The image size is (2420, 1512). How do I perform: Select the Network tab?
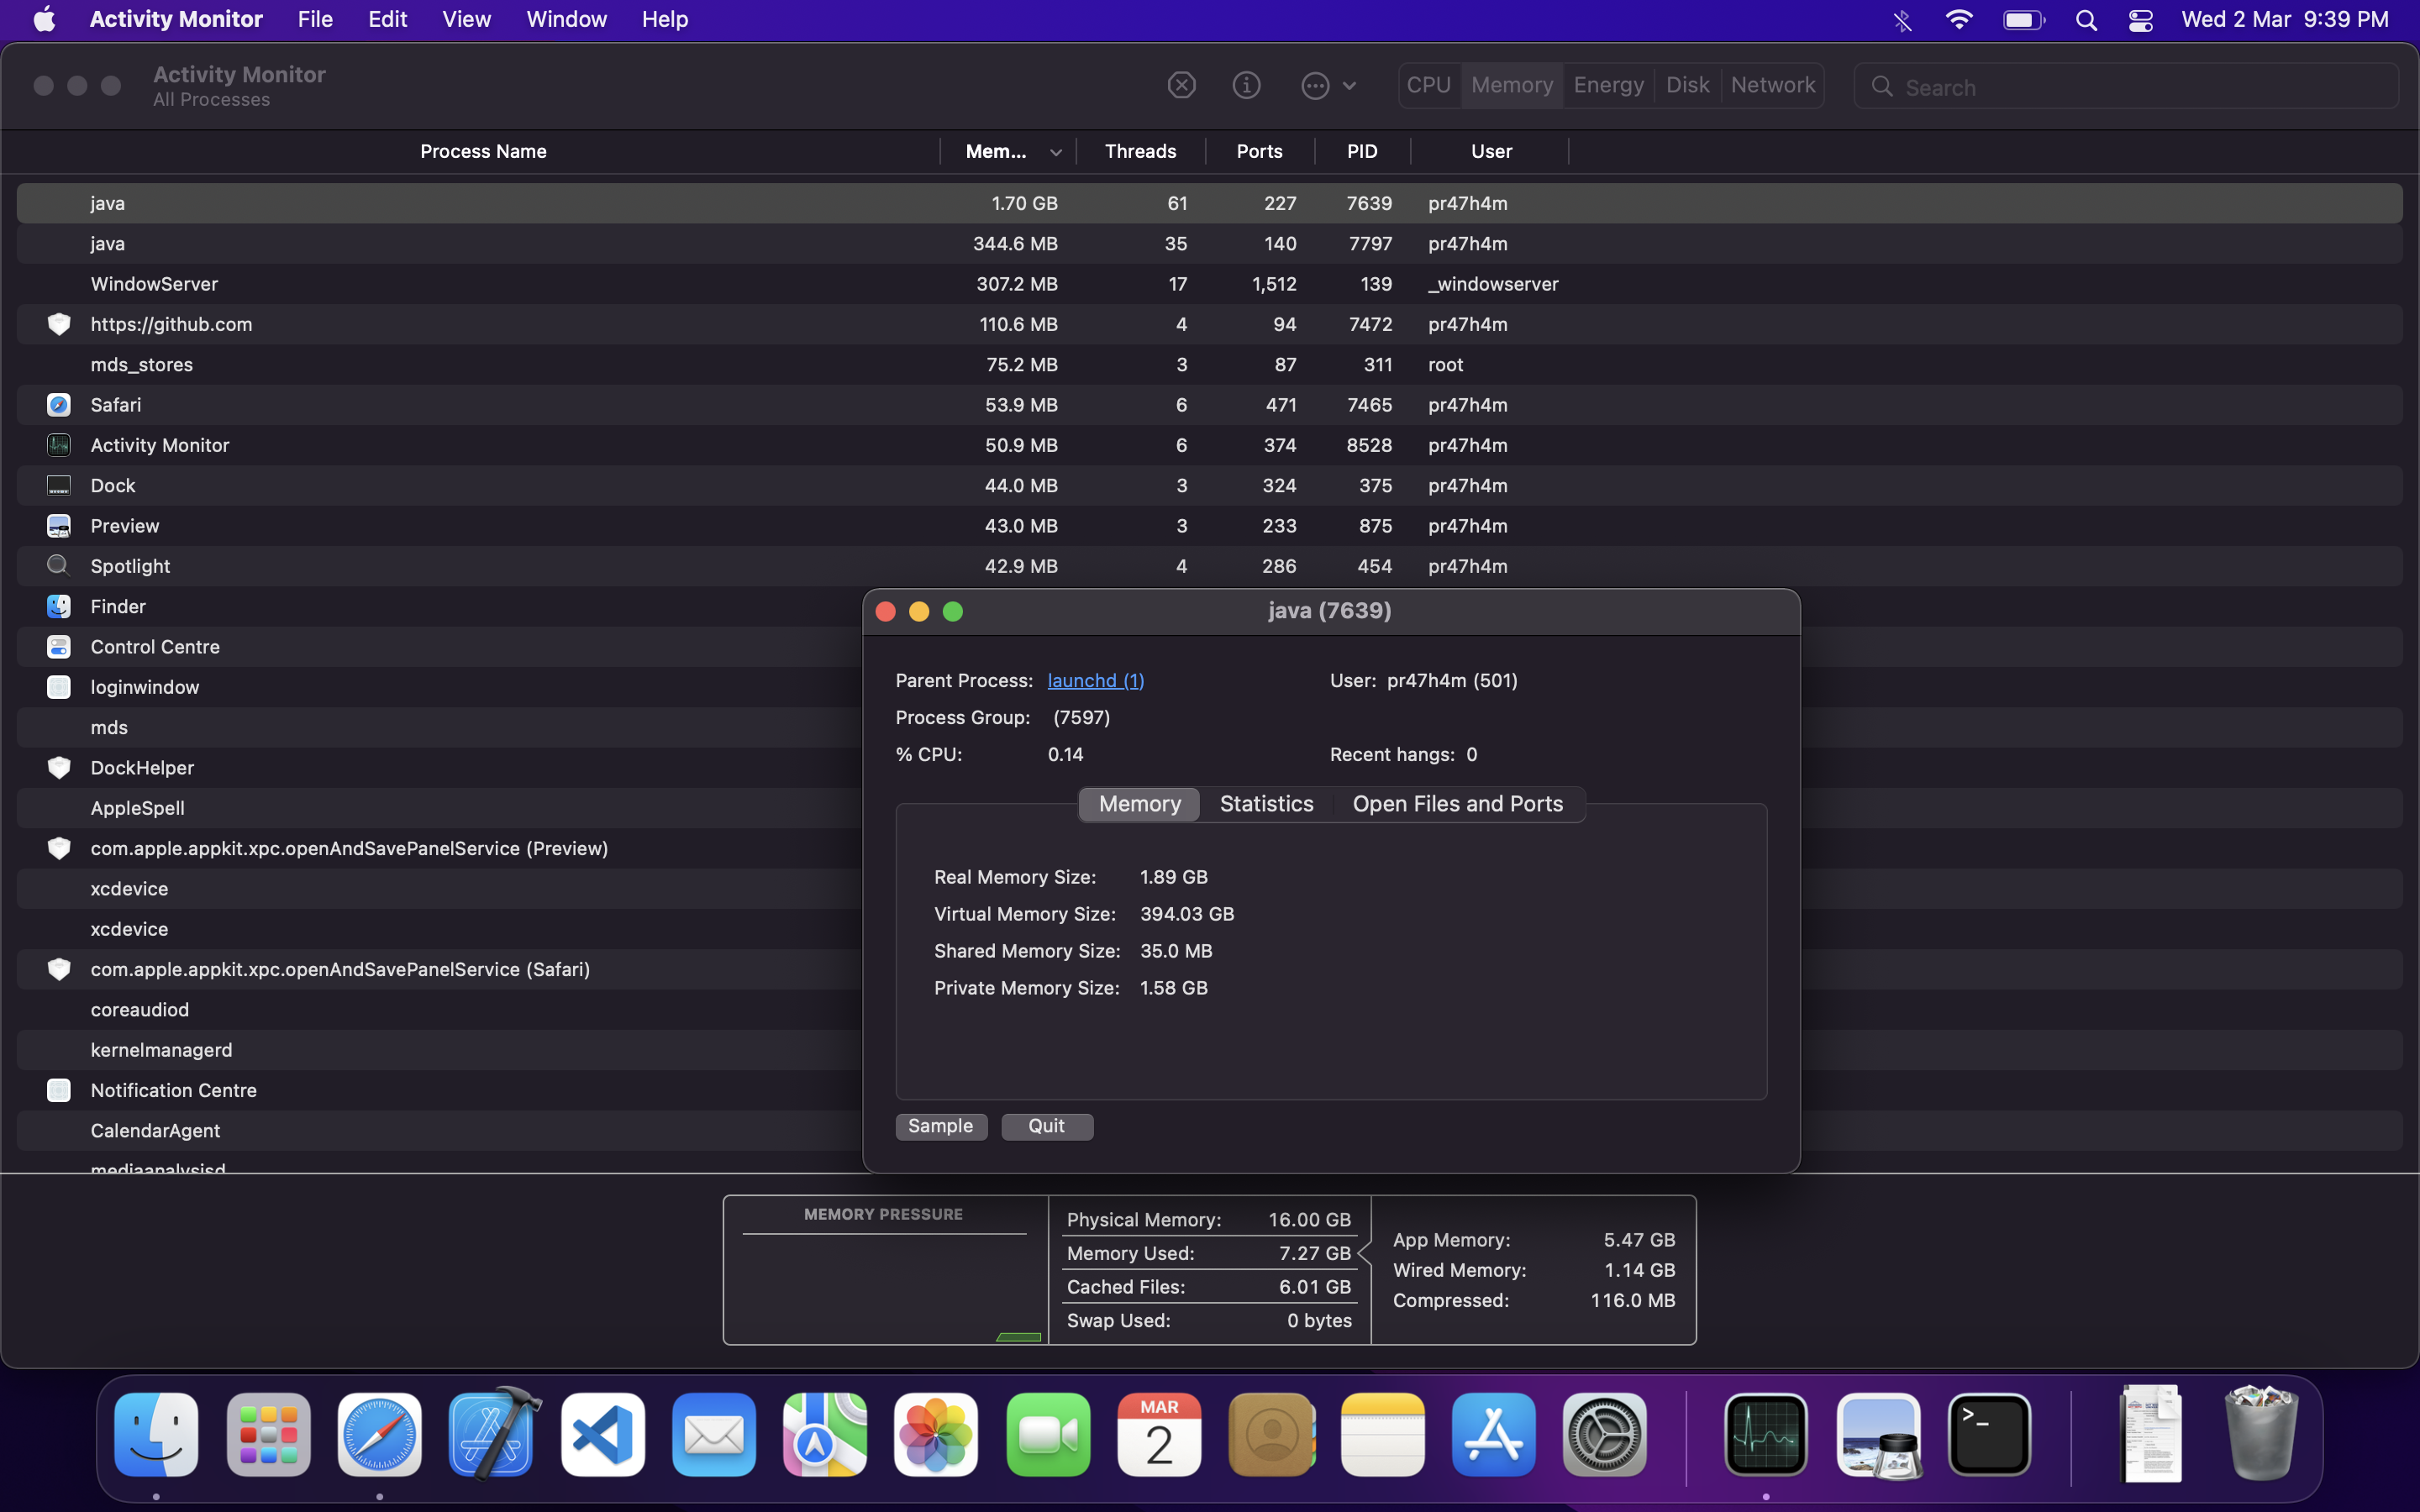(x=1772, y=86)
